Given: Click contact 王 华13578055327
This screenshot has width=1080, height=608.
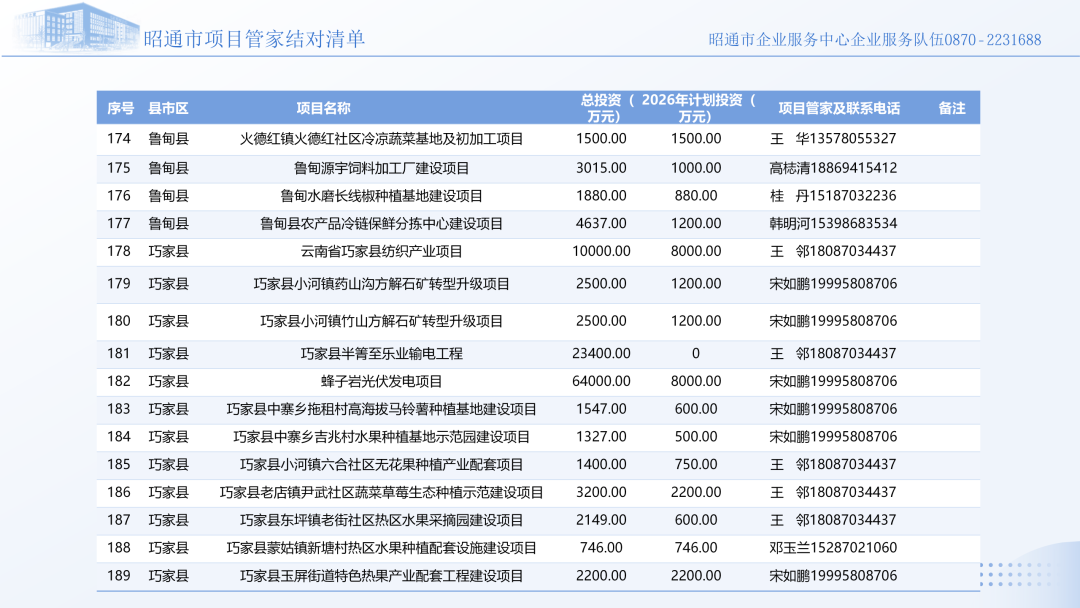Looking at the screenshot, I should tap(833, 139).
